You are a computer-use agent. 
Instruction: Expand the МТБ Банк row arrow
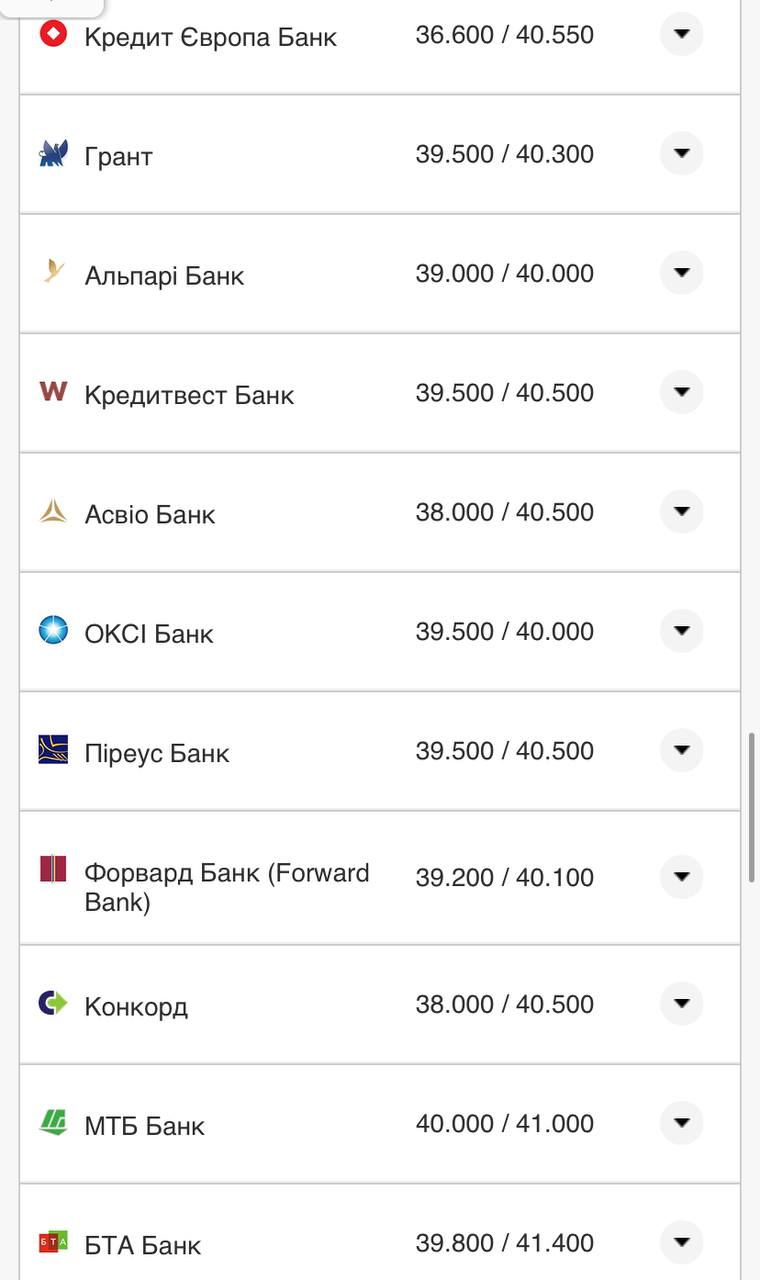click(x=682, y=1123)
